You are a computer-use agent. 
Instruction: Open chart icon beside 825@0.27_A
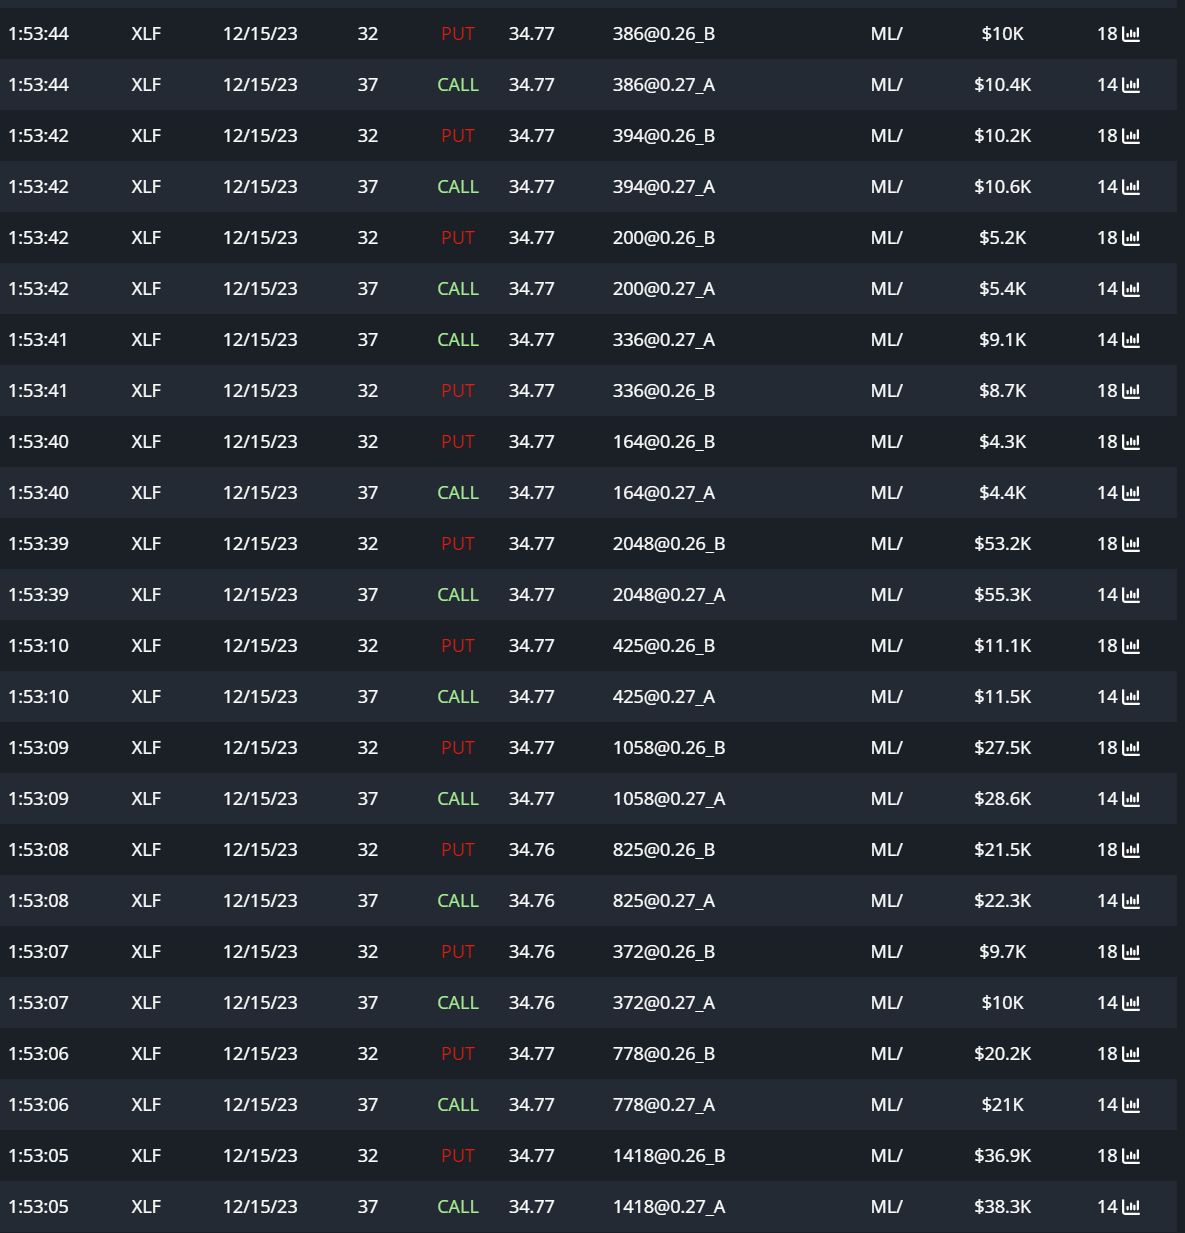click(x=1131, y=901)
